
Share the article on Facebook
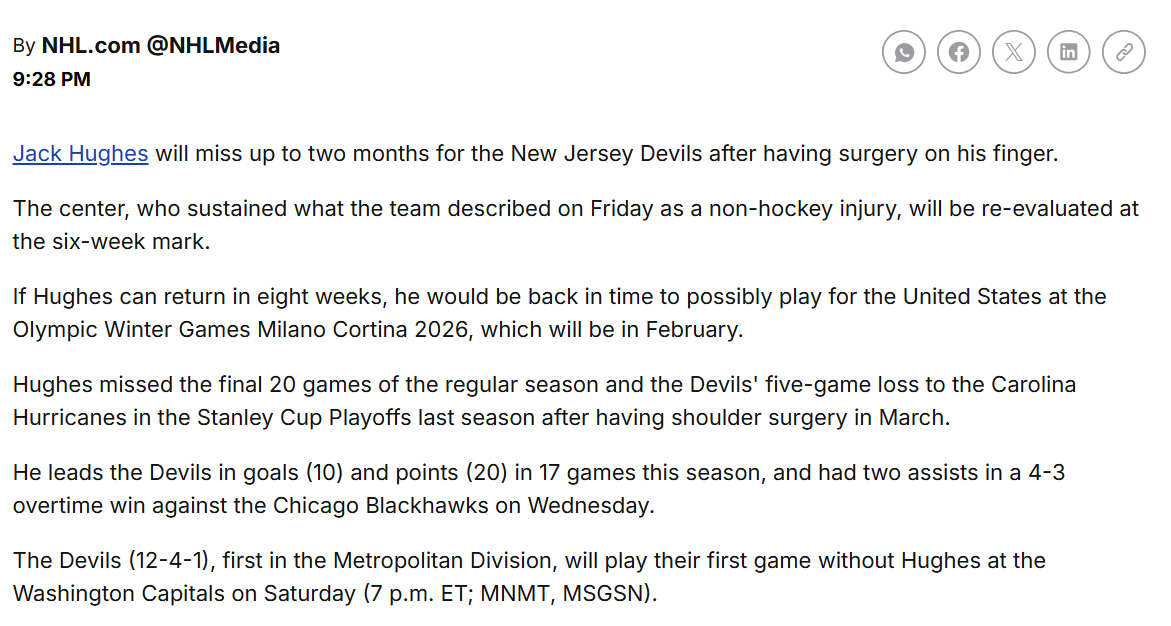pos(959,52)
